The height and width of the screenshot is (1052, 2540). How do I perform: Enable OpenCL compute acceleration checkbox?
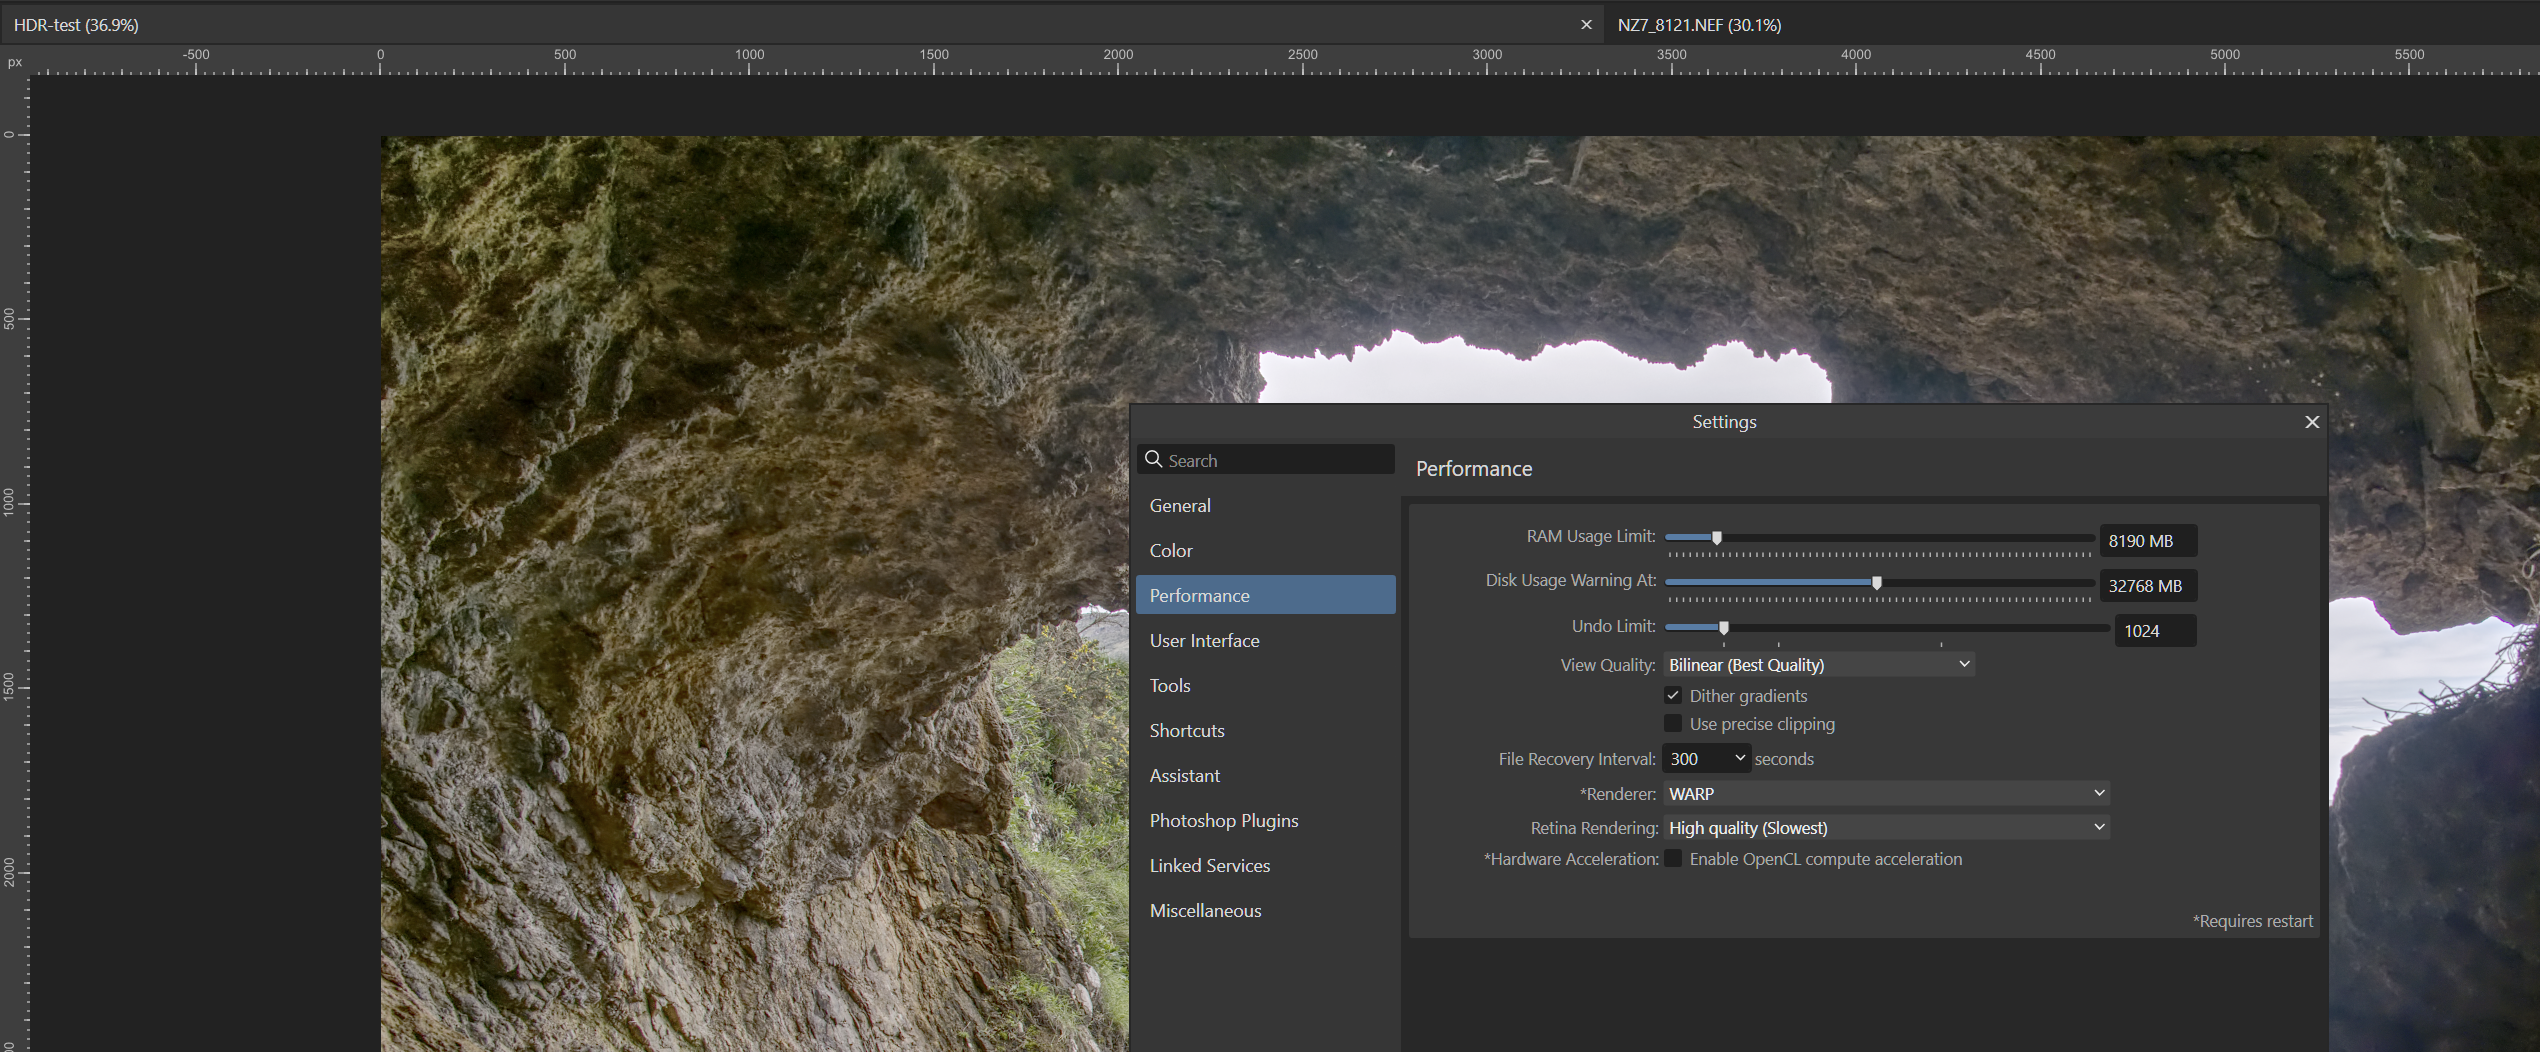(1673, 858)
